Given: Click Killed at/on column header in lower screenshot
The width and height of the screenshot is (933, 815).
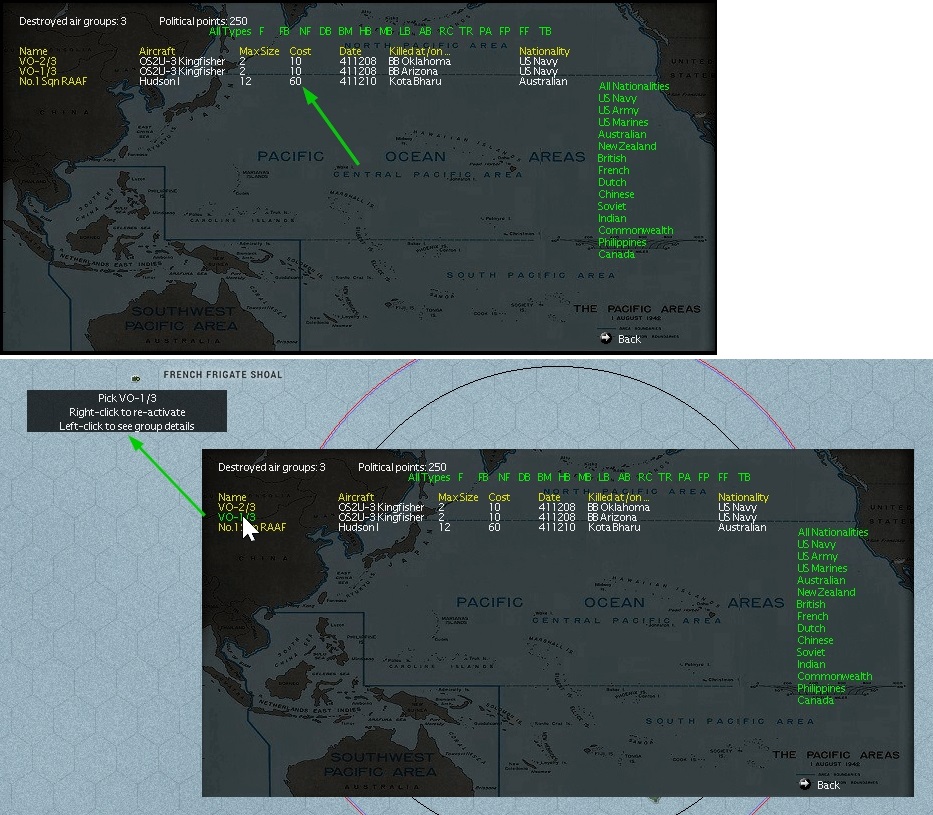Looking at the screenshot, I should coord(619,497).
